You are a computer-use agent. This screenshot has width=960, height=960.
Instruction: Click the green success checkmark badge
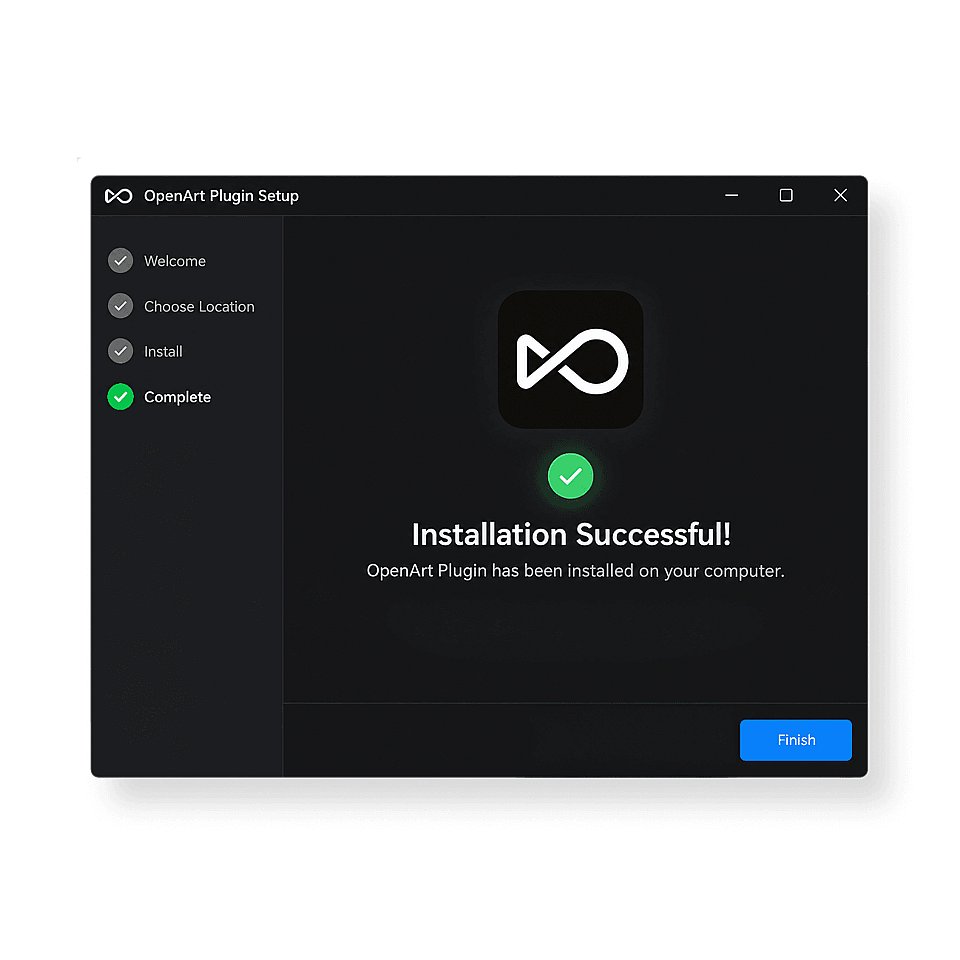click(571, 476)
